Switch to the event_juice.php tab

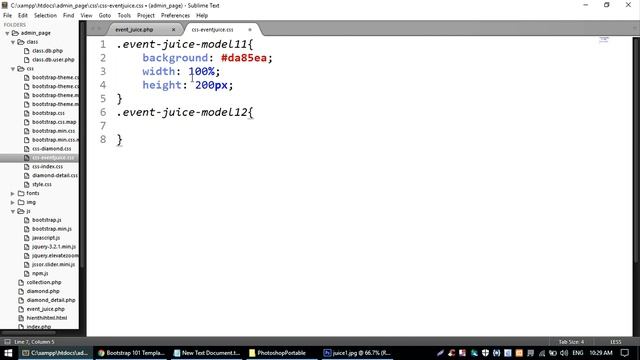[x=134, y=30]
